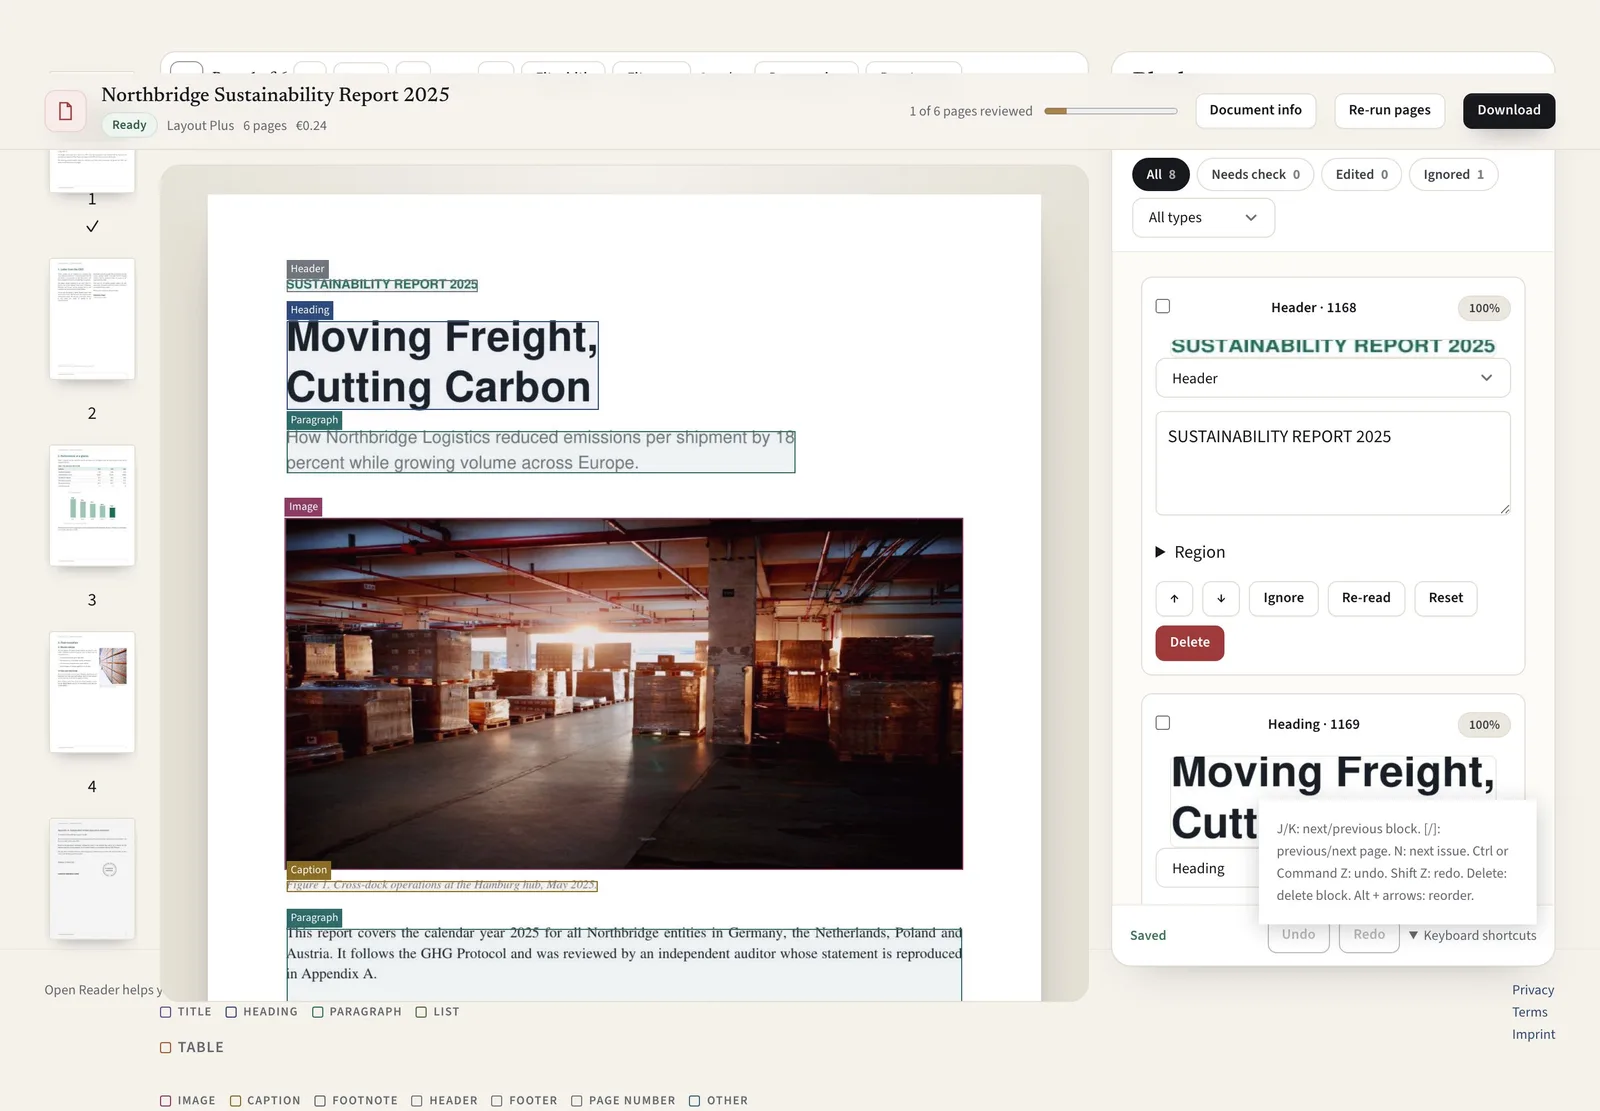Image resolution: width=1600 pixels, height=1111 pixels.
Task: Tick the Heading 1169 block checkbox
Action: (x=1163, y=723)
